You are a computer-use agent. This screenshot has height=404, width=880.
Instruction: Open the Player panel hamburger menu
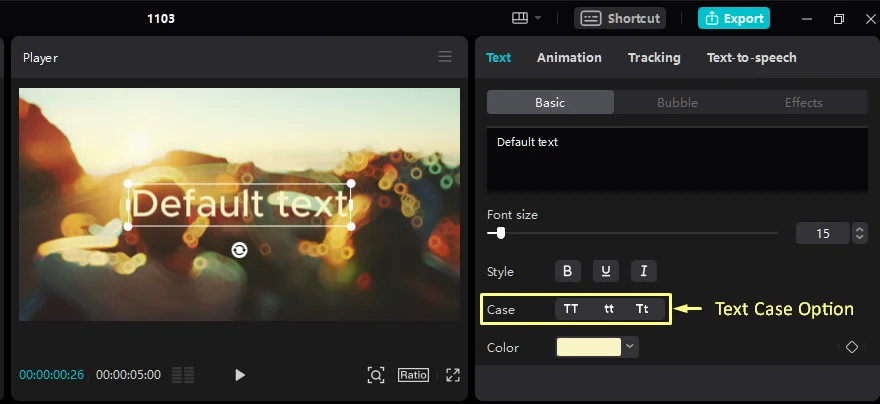445,57
